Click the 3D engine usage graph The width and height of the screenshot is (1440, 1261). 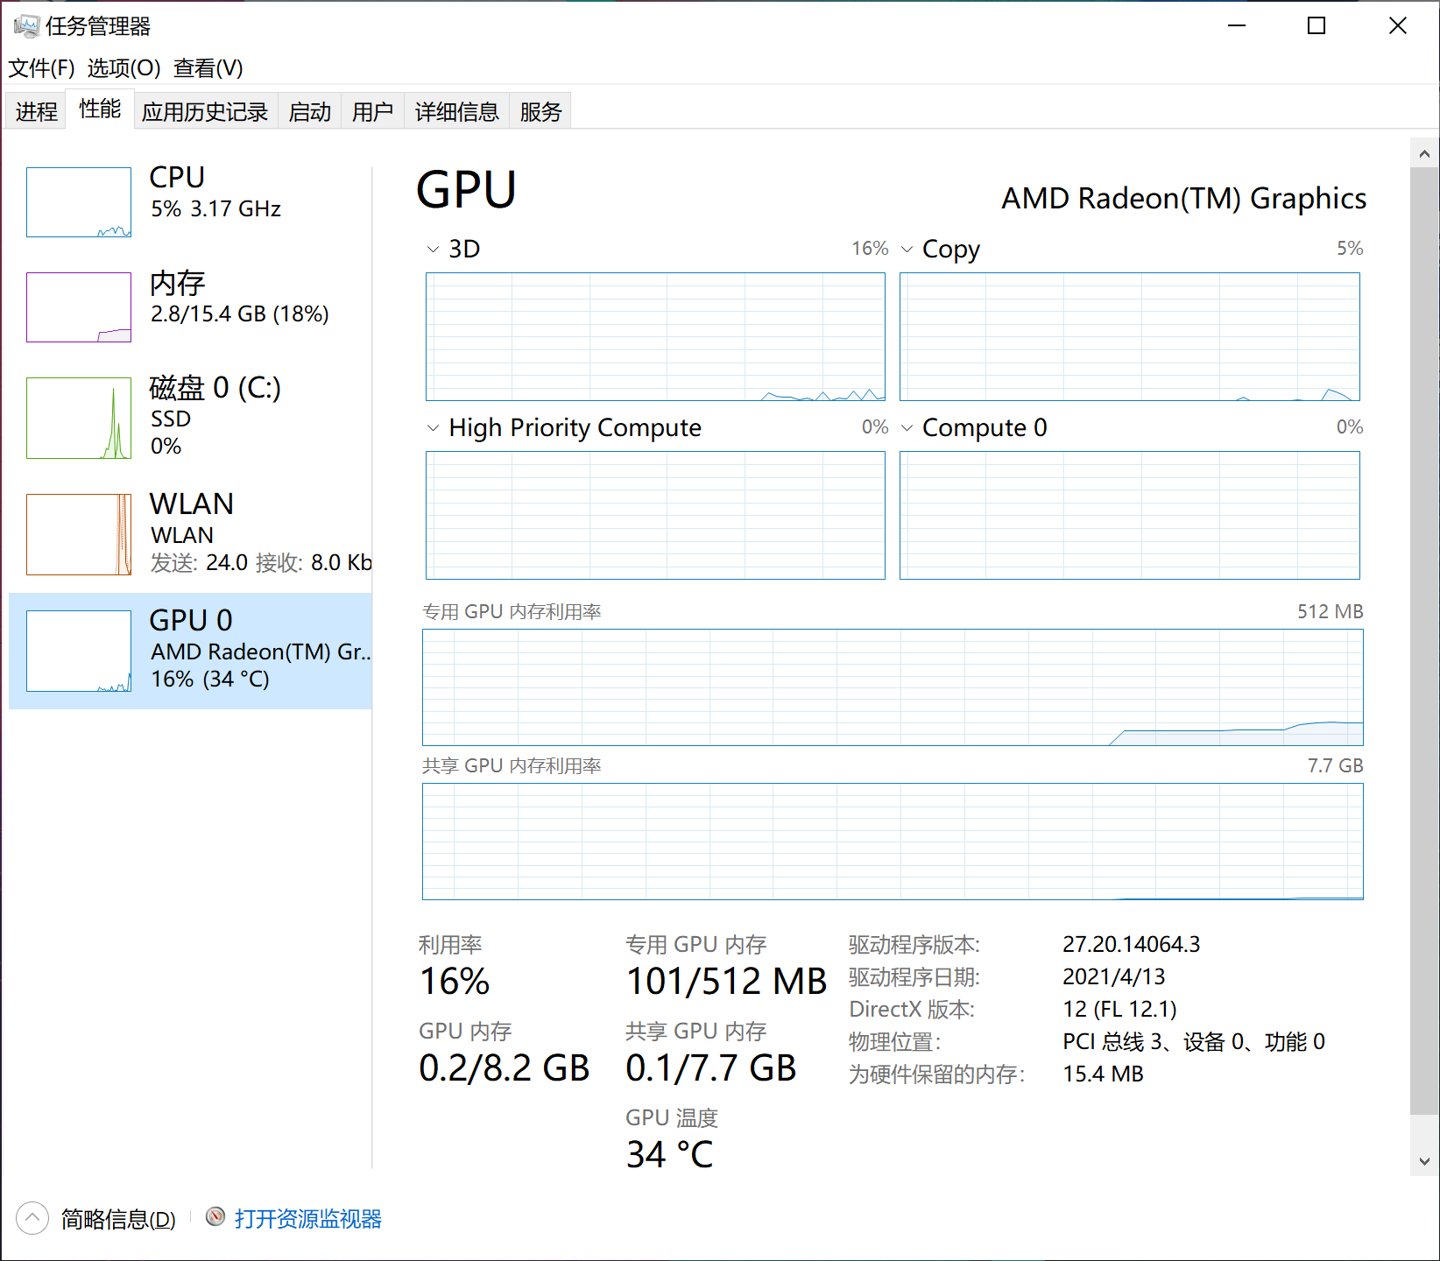click(655, 337)
